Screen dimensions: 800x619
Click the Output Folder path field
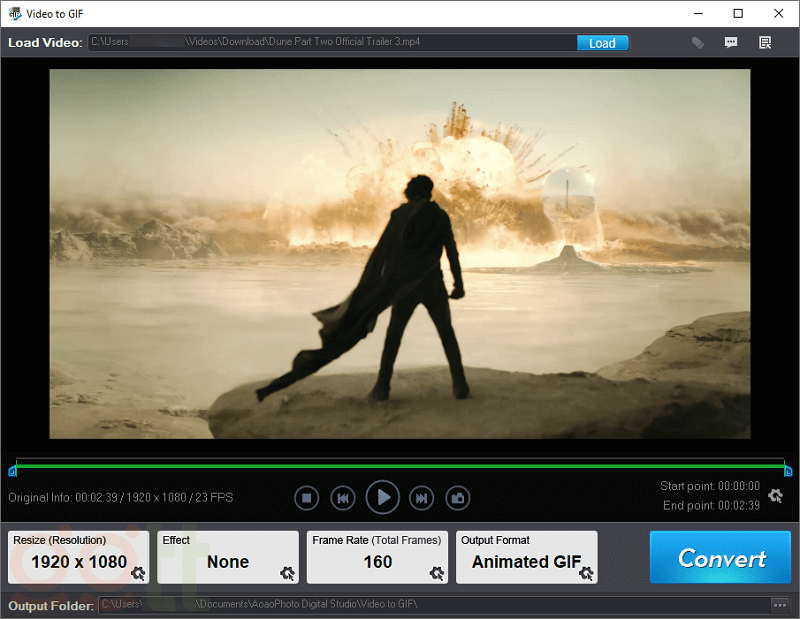(430, 605)
